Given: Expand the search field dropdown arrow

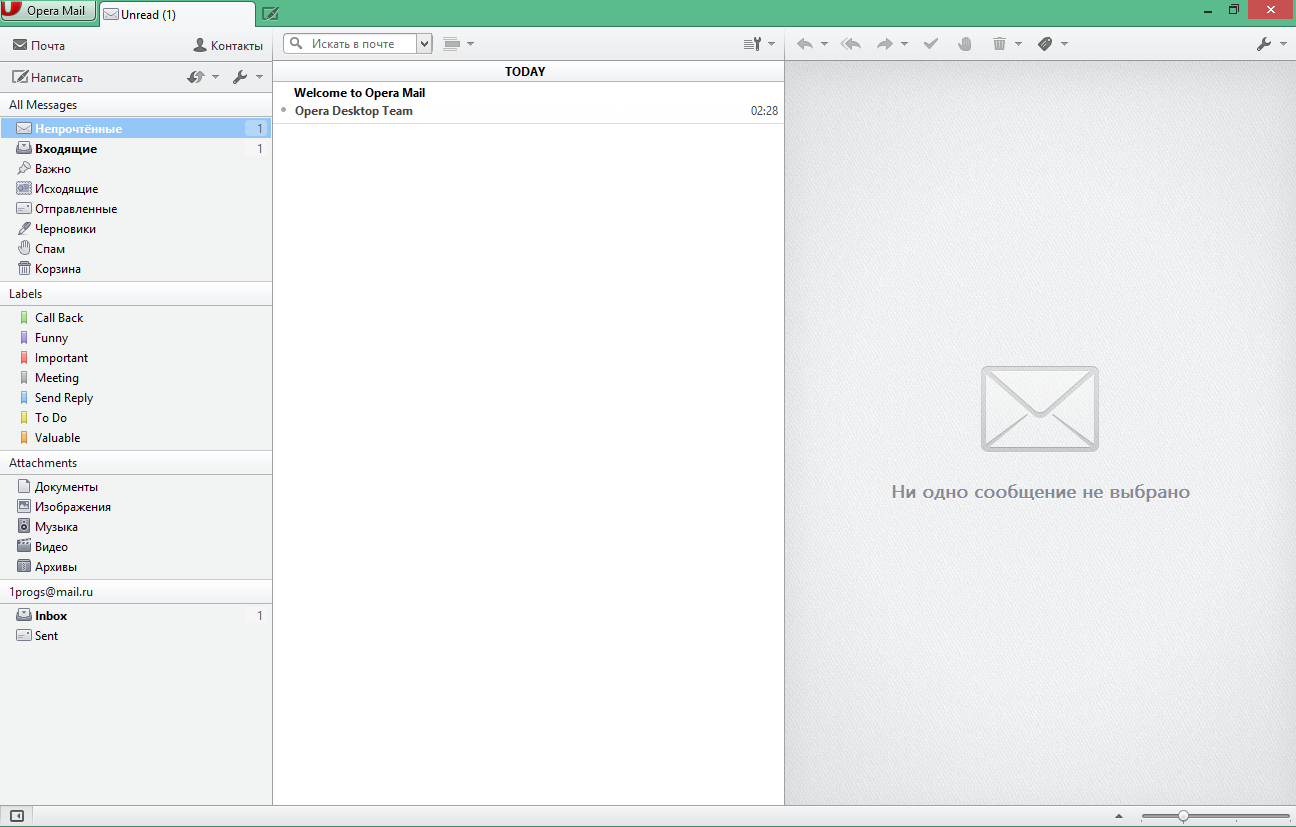Looking at the screenshot, I should [424, 44].
